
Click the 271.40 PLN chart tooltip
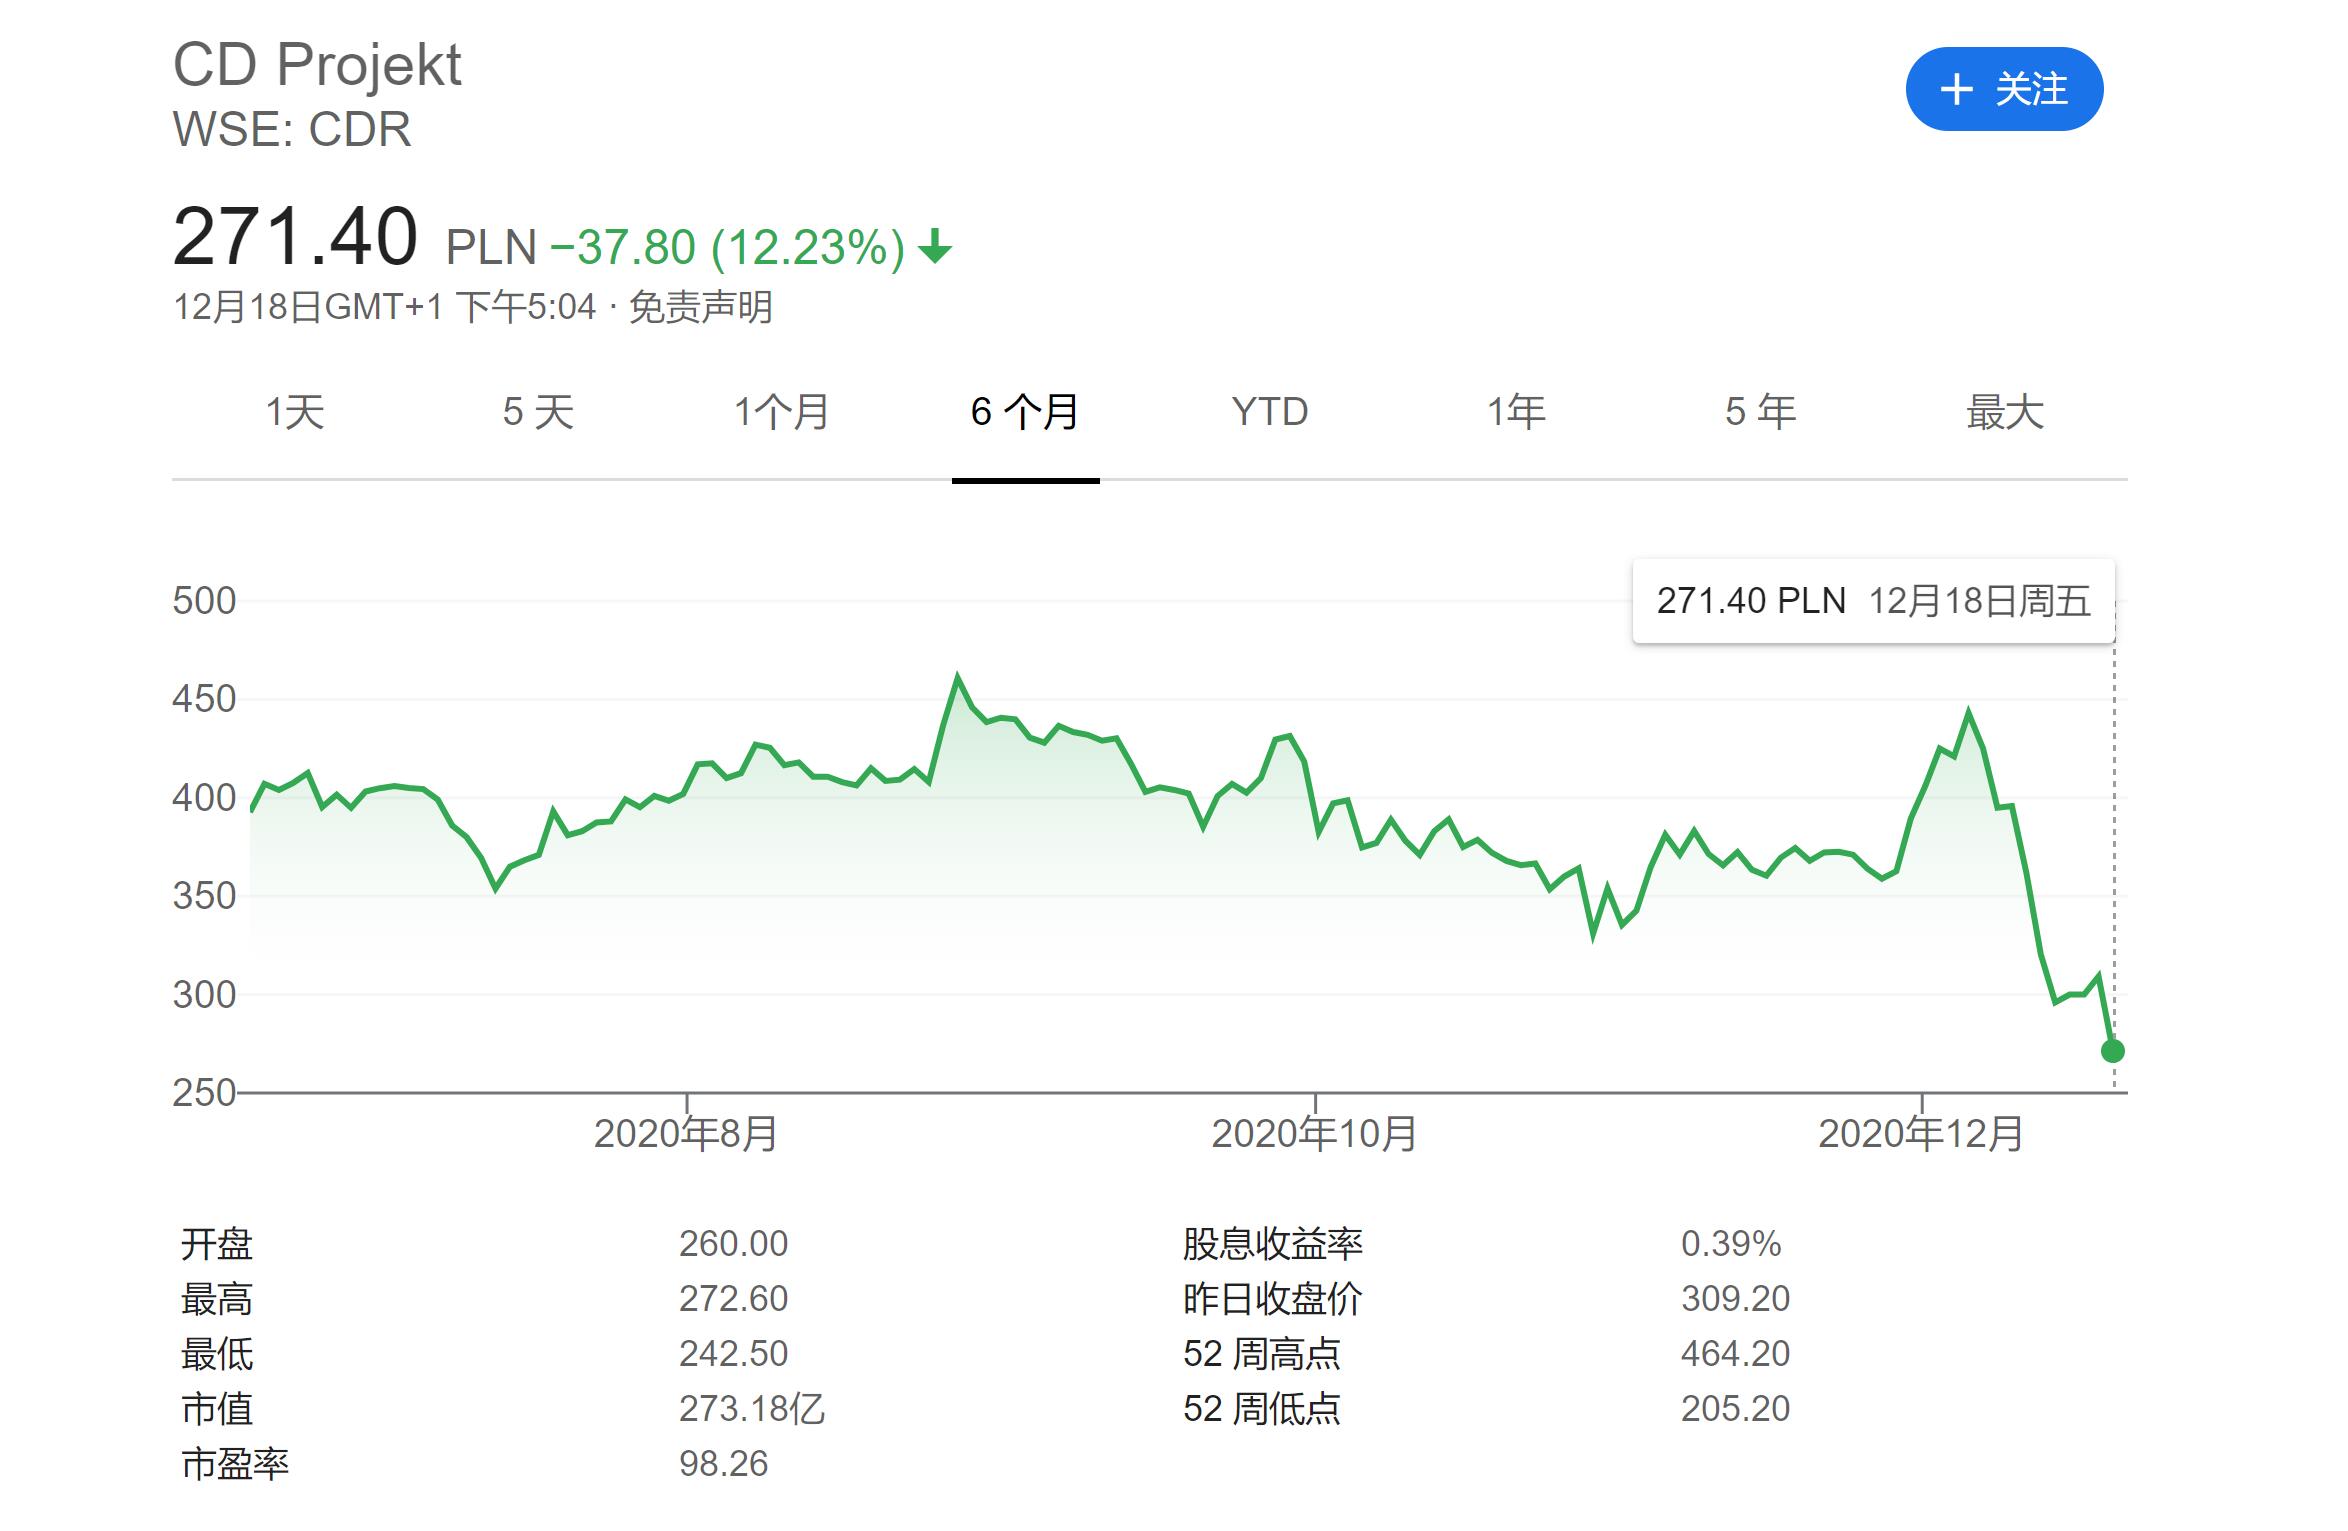[x=1873, y=601]
